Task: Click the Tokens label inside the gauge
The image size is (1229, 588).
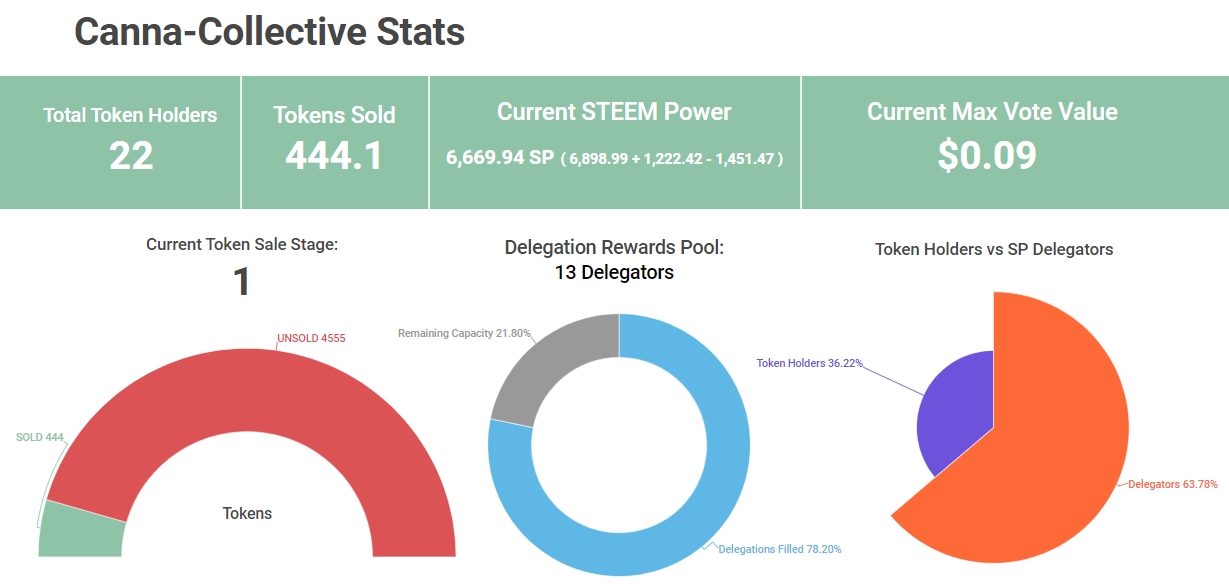Action: pos(247,513)
